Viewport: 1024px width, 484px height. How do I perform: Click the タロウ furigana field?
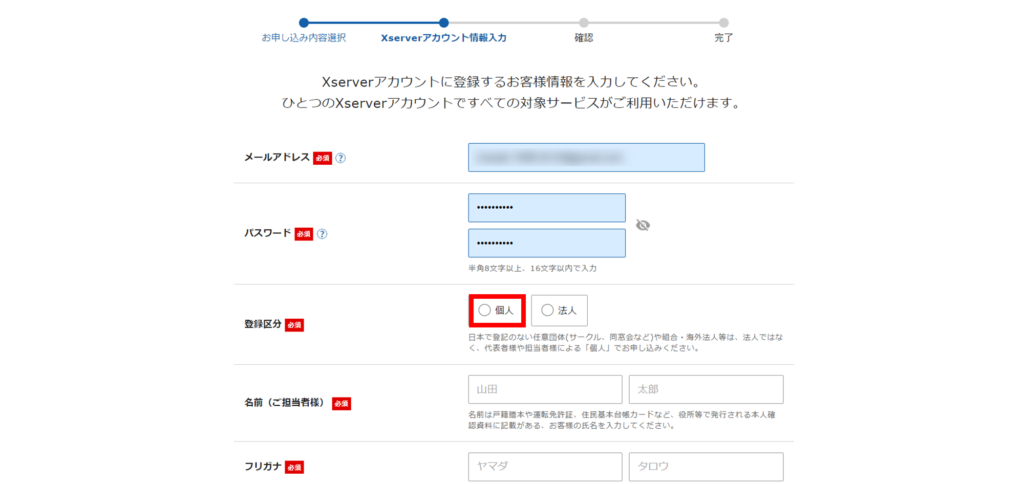[706, 466]
